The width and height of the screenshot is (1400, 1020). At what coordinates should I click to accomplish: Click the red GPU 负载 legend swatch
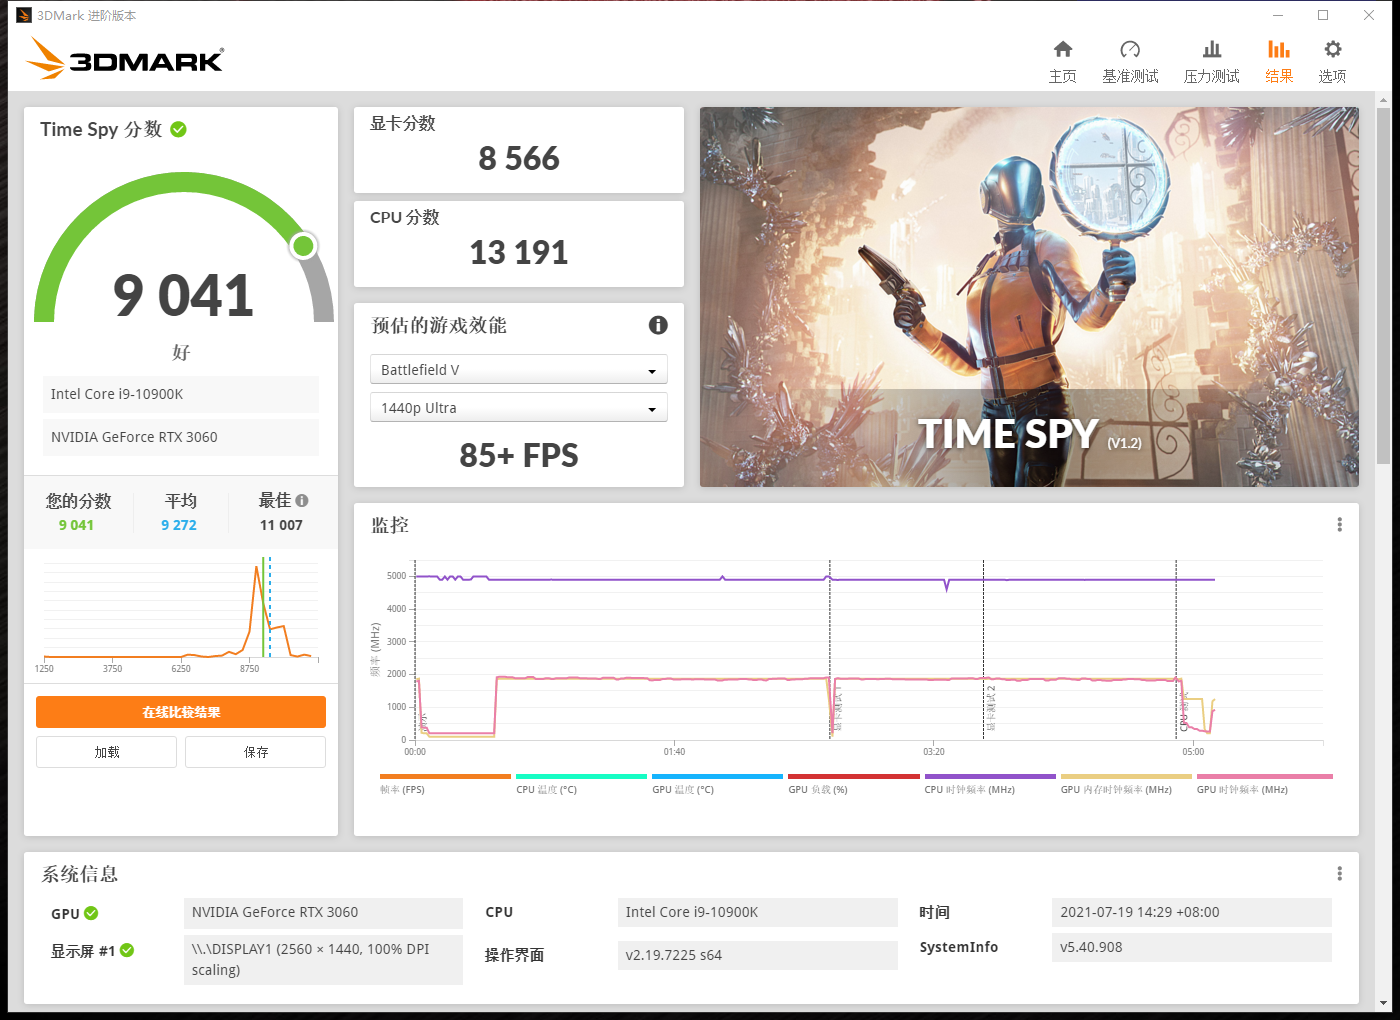(853, 776)
